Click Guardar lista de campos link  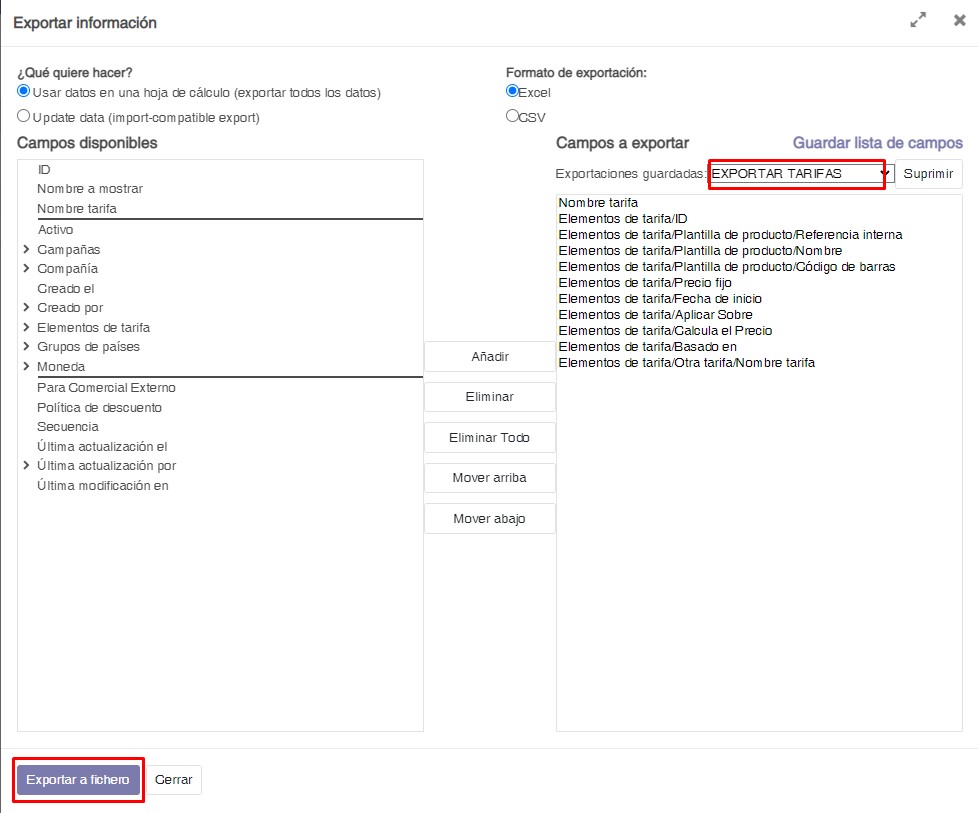[877, 143]
